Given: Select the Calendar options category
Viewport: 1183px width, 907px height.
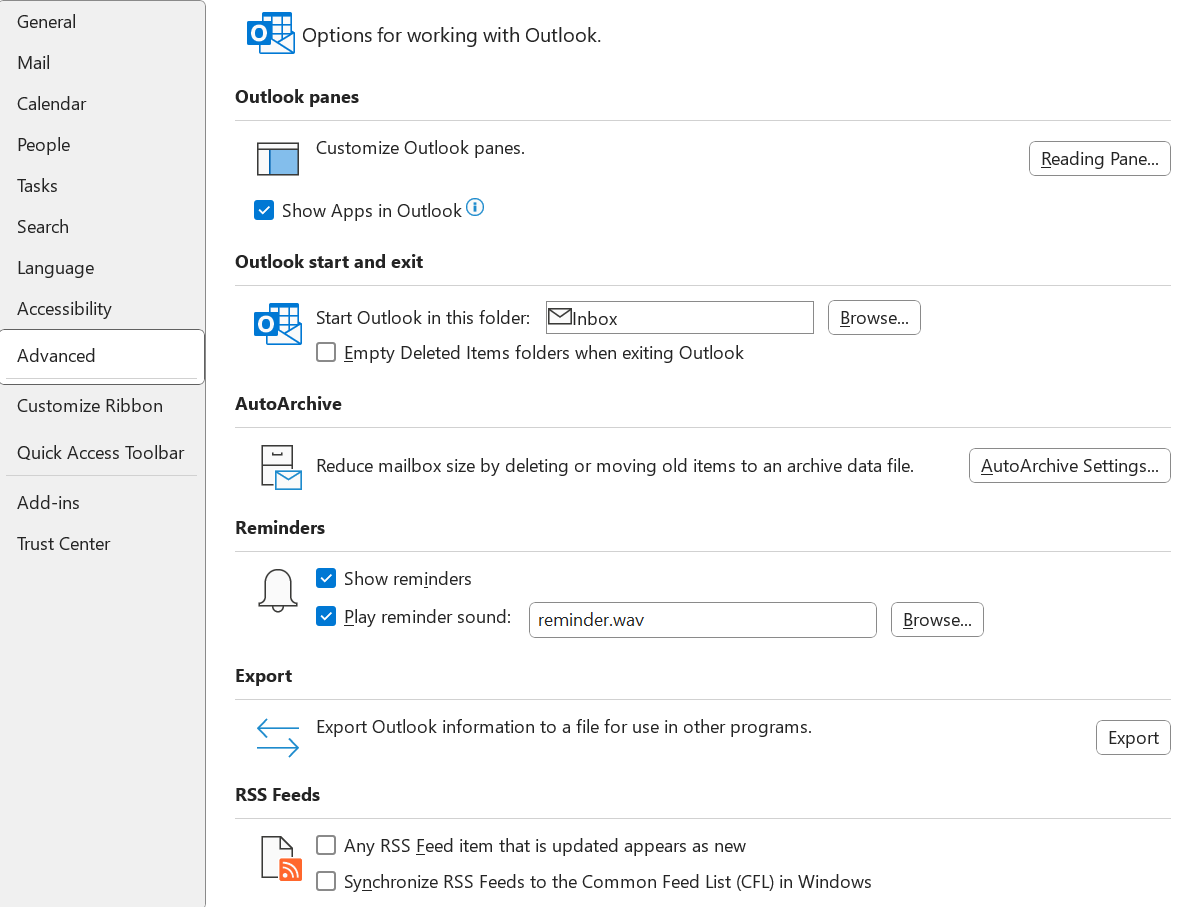Looking at the screenshot, I should (103, 103).
